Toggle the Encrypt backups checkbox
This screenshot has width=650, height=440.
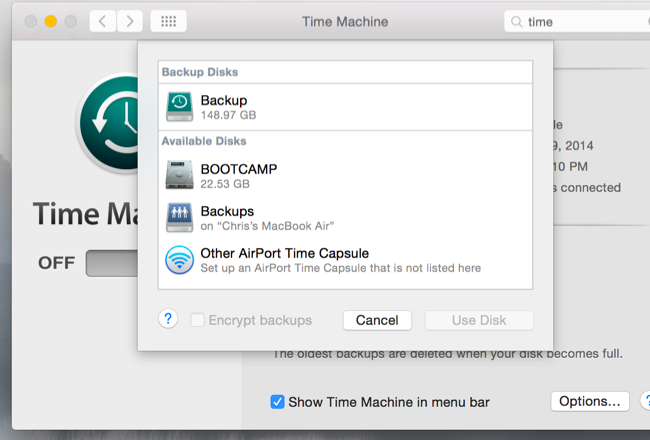point(197,320)
